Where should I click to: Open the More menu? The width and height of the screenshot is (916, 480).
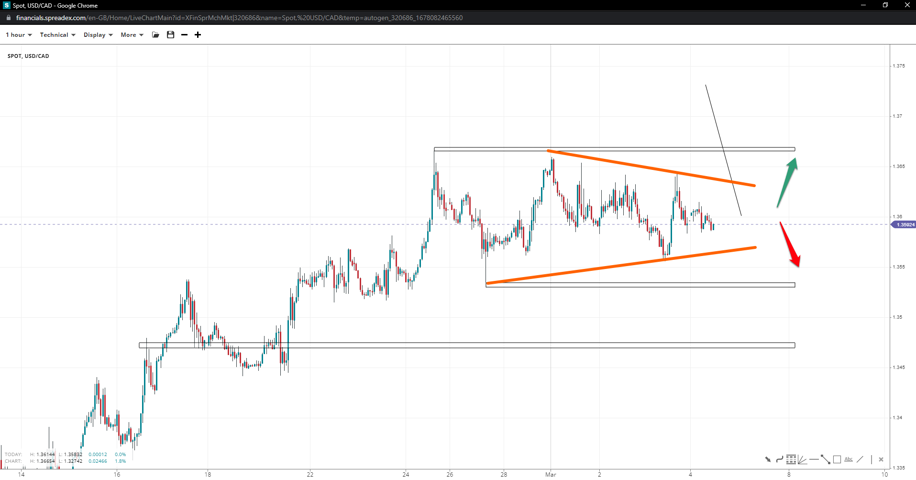pyautogui.click(x=131, y=35)
